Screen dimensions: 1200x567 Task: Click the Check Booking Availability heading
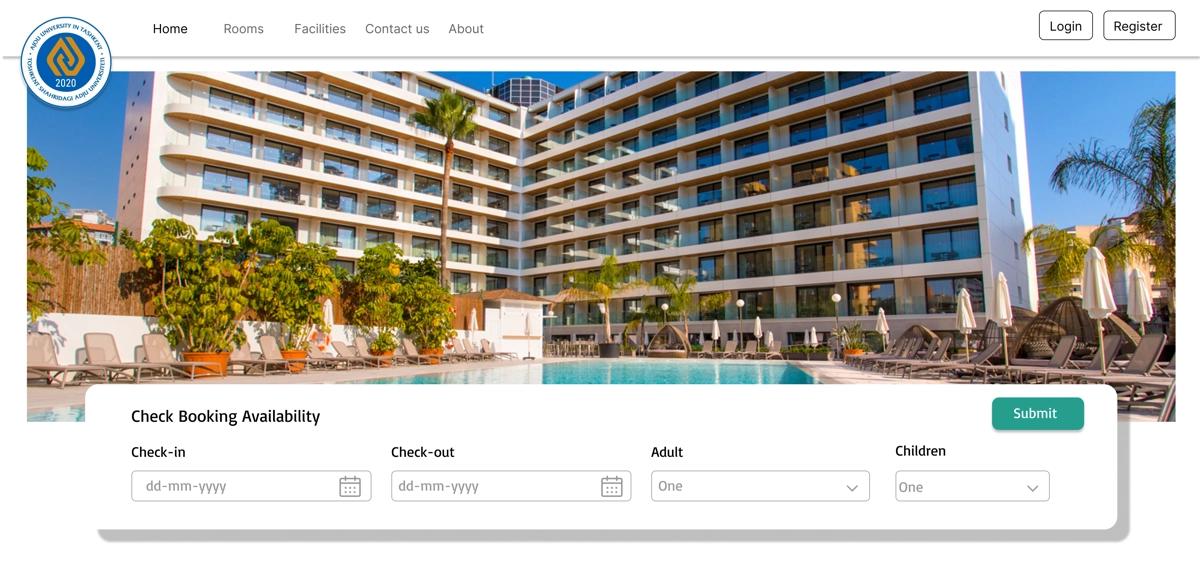[225, 417]
